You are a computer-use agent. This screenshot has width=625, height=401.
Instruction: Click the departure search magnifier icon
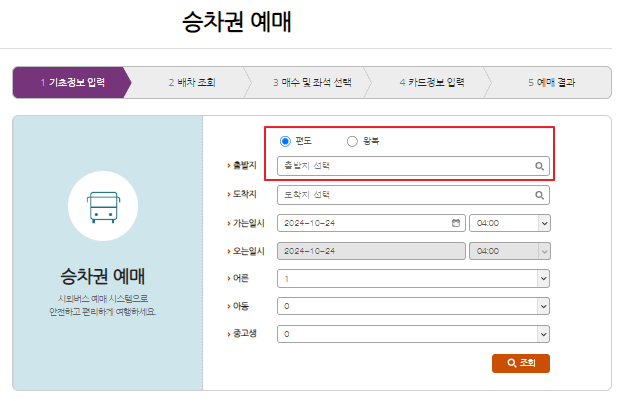click(x=539, y=166)
